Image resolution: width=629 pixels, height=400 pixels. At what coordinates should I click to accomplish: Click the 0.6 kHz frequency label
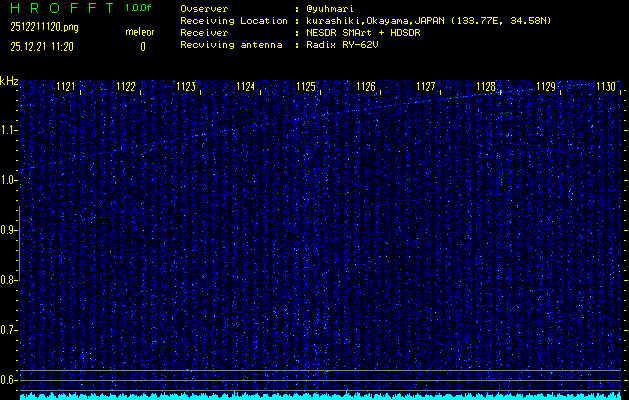[9, 380]
